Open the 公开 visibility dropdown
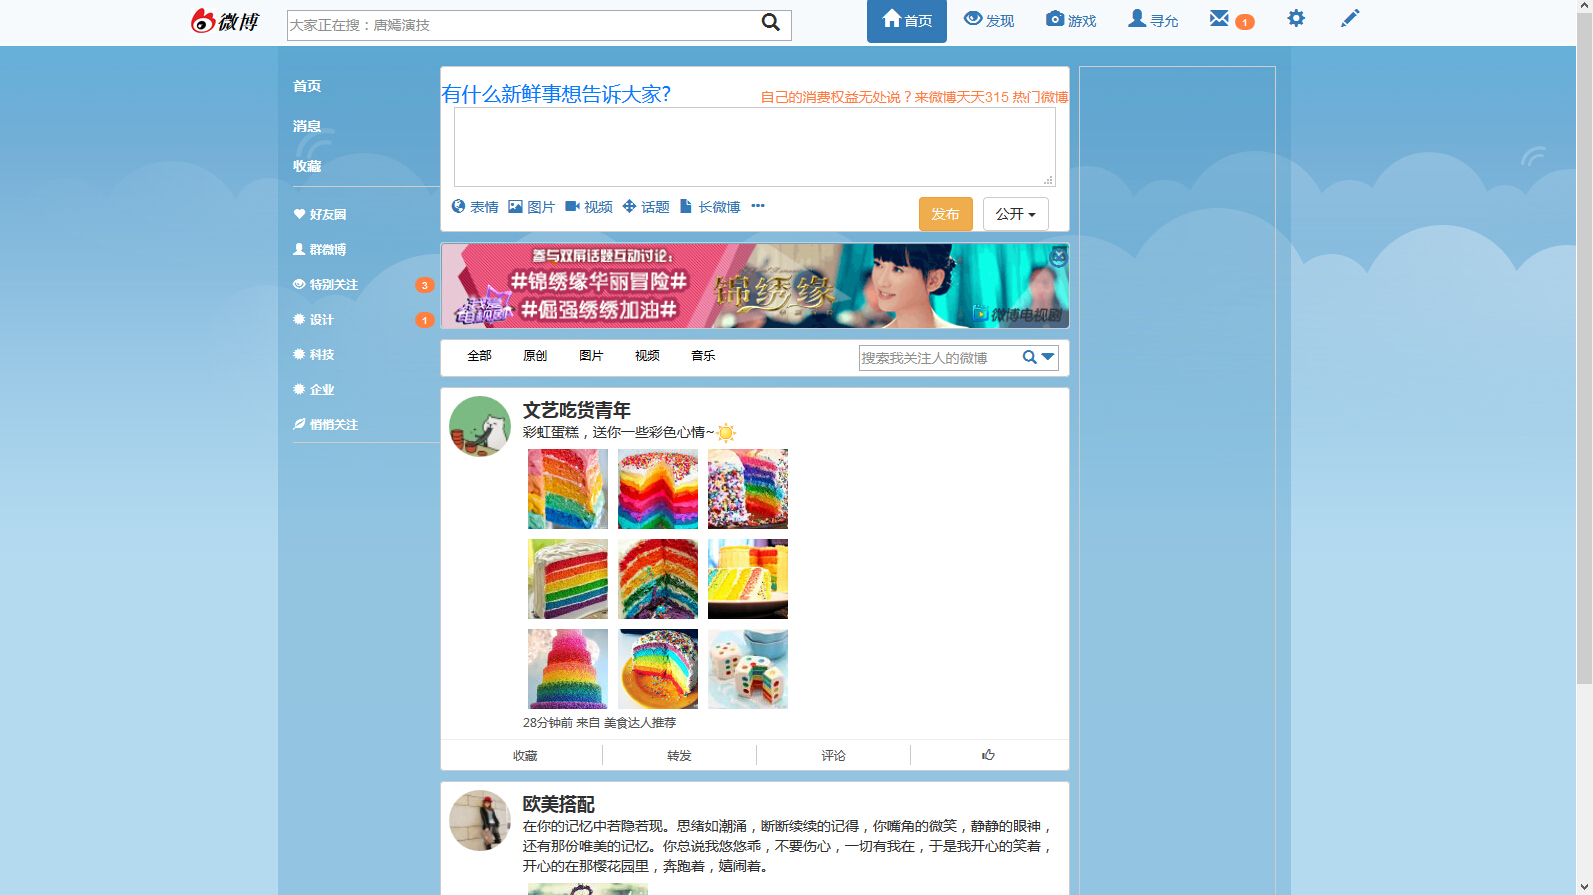This screenshot has width=1593, height=895. coord(1016,214)
